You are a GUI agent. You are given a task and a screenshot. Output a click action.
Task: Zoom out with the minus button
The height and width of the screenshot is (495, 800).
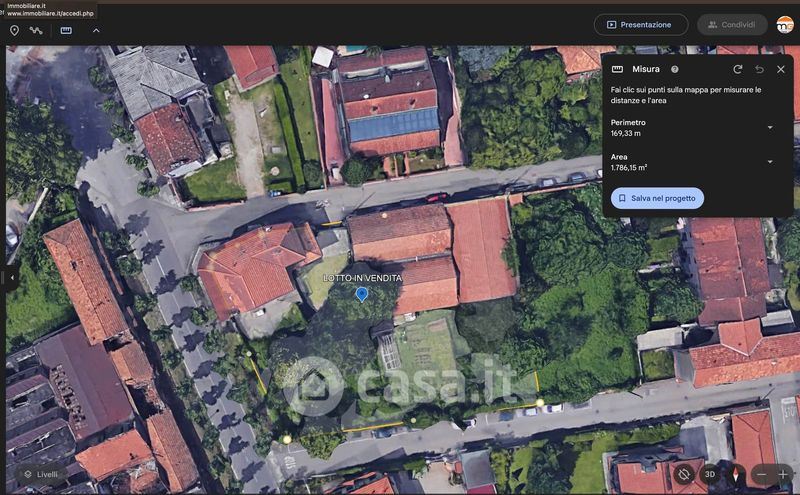pos(762,474)
